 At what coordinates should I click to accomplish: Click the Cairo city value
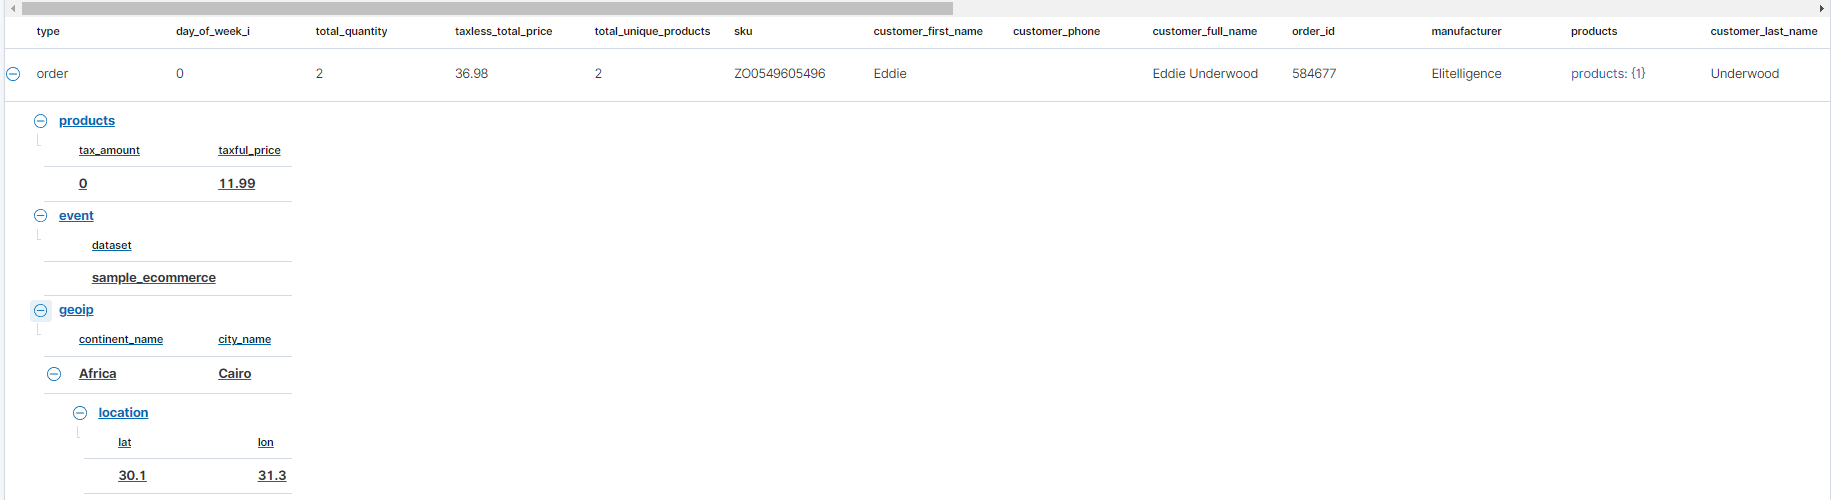point(235,374)
